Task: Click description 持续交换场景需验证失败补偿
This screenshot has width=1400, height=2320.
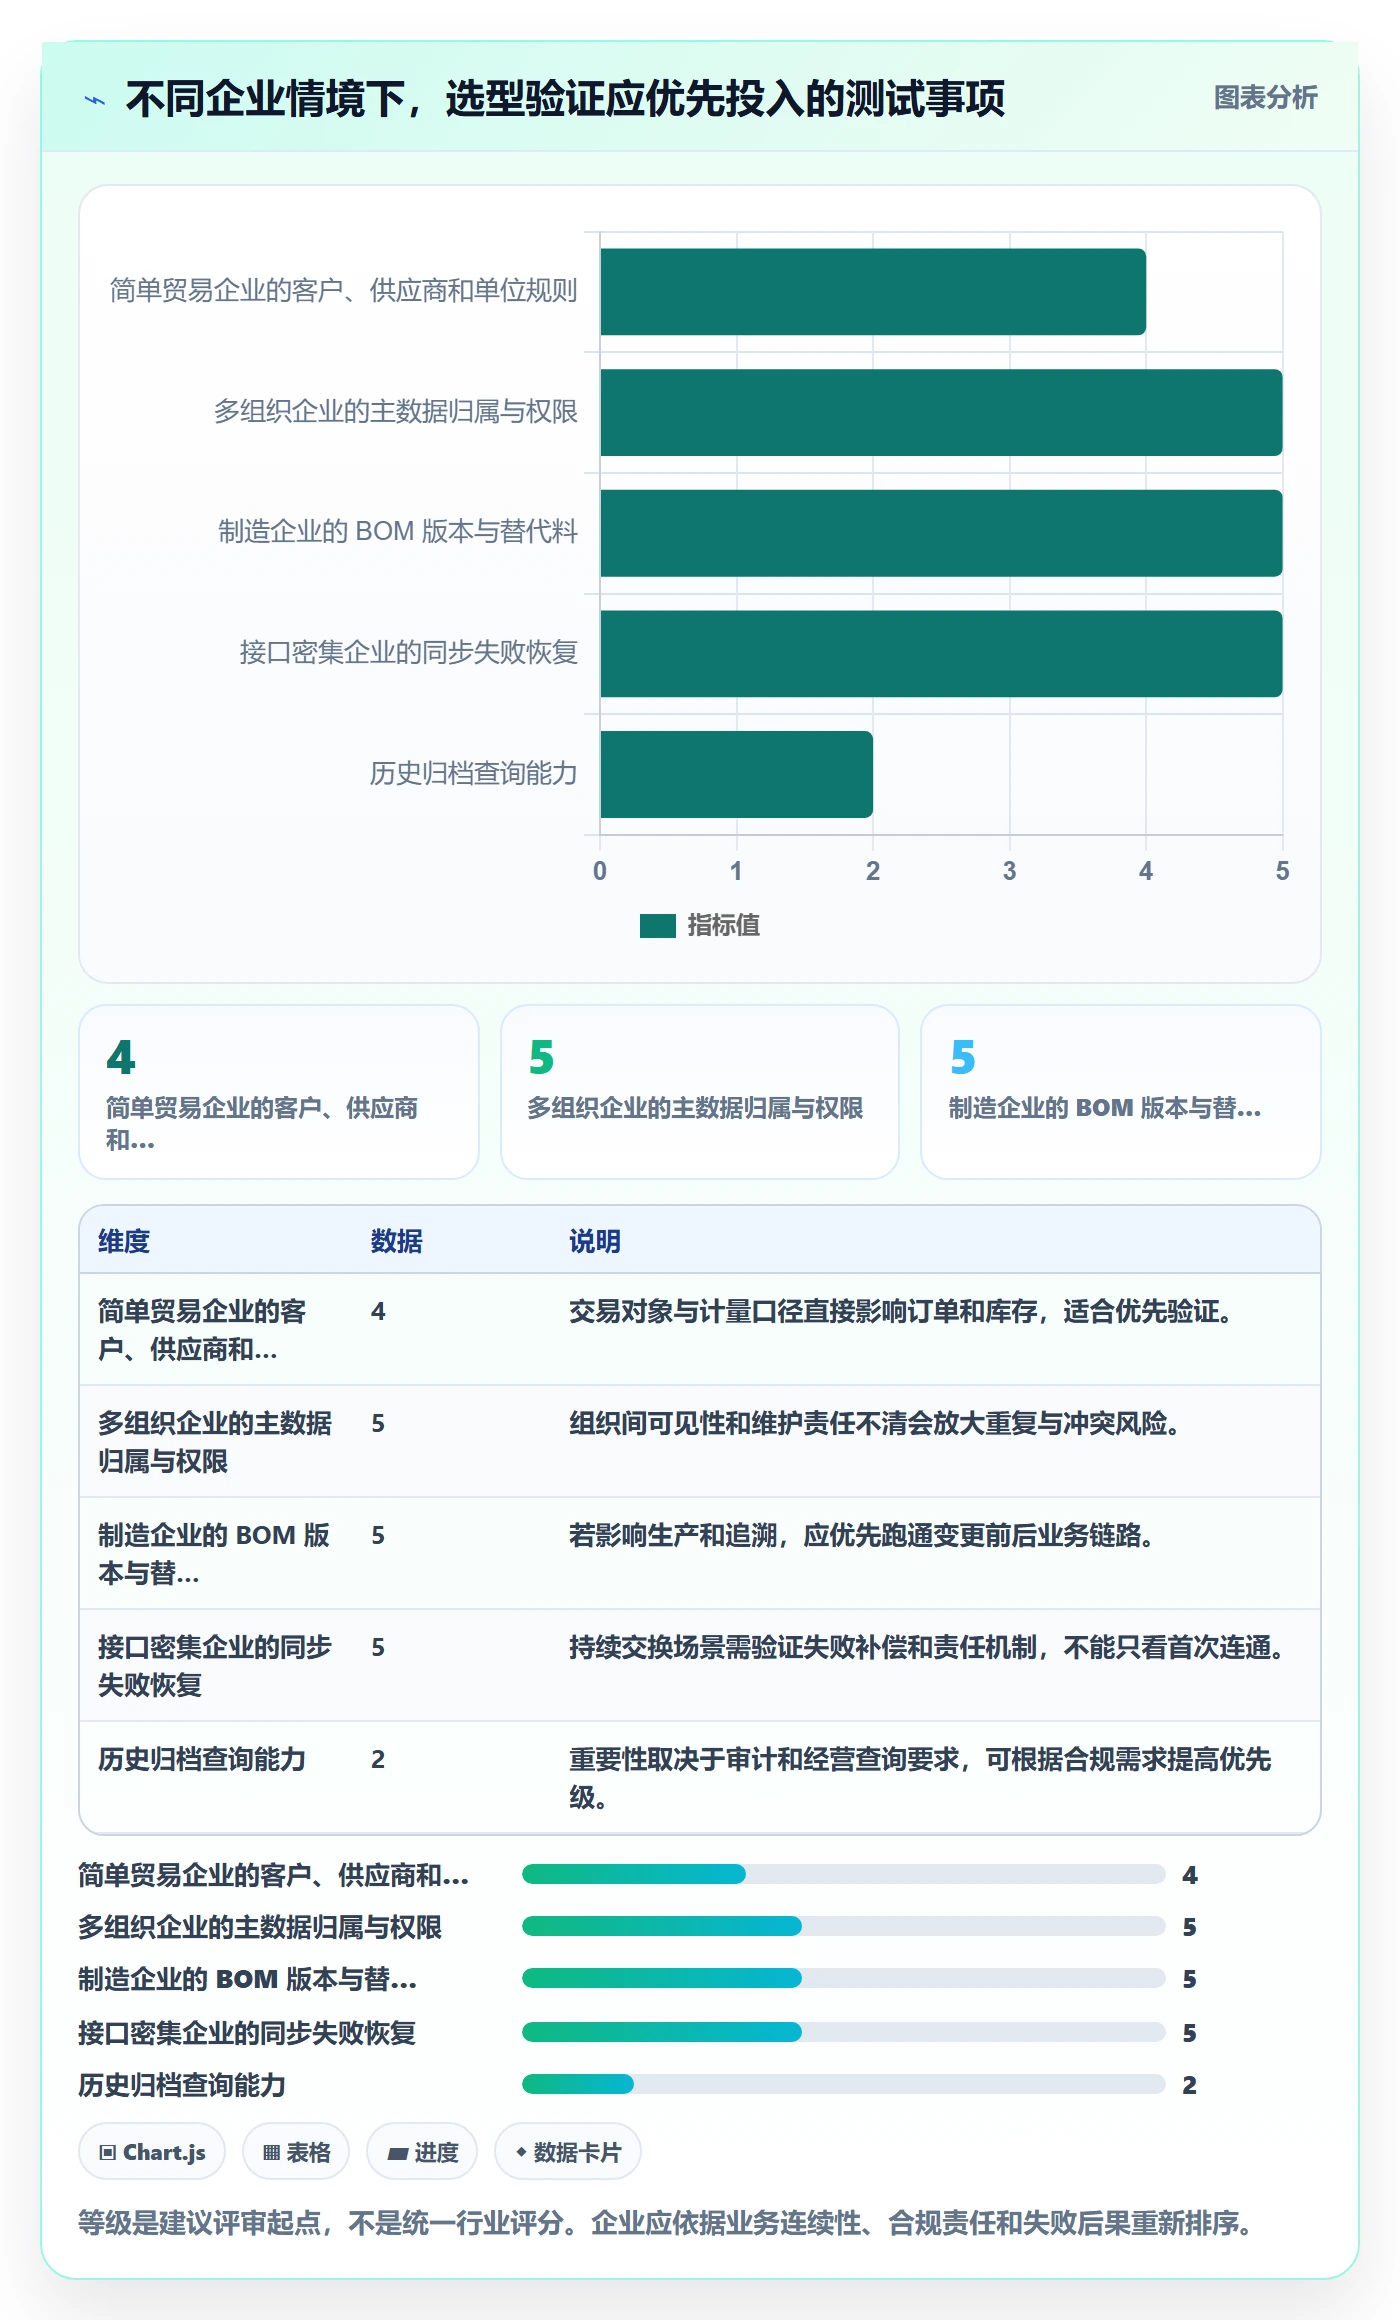Action: click(930, 1647)
